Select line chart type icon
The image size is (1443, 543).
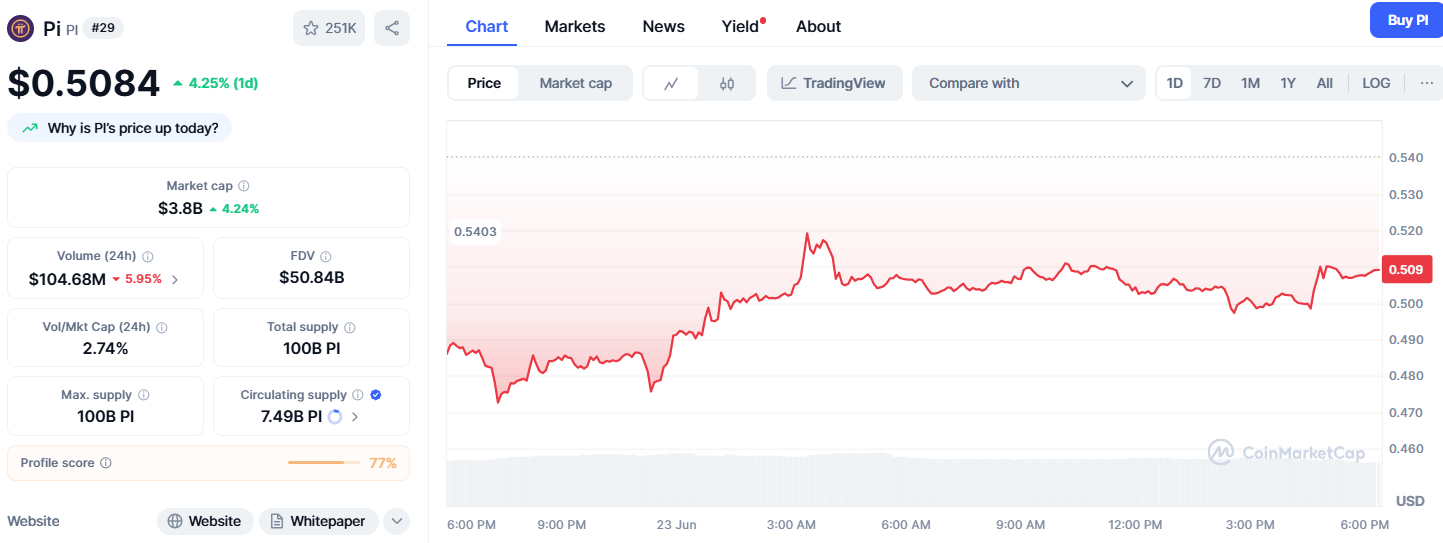coord(672,83)
